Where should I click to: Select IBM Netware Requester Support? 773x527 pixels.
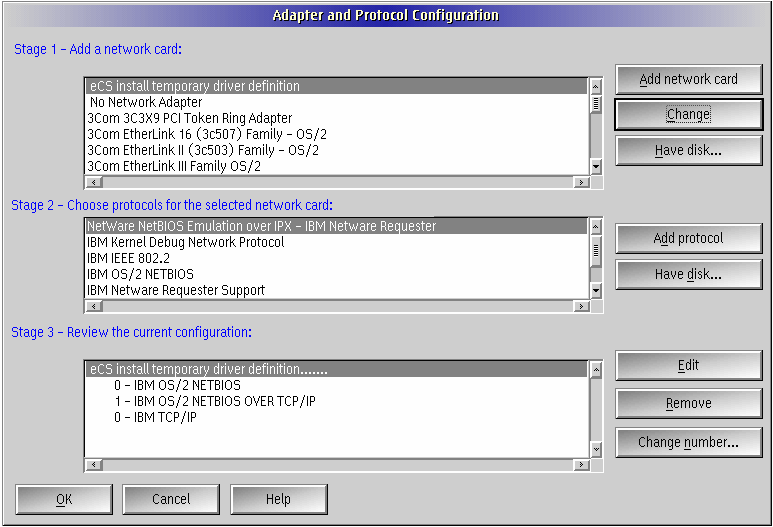[x=337, y=290]
